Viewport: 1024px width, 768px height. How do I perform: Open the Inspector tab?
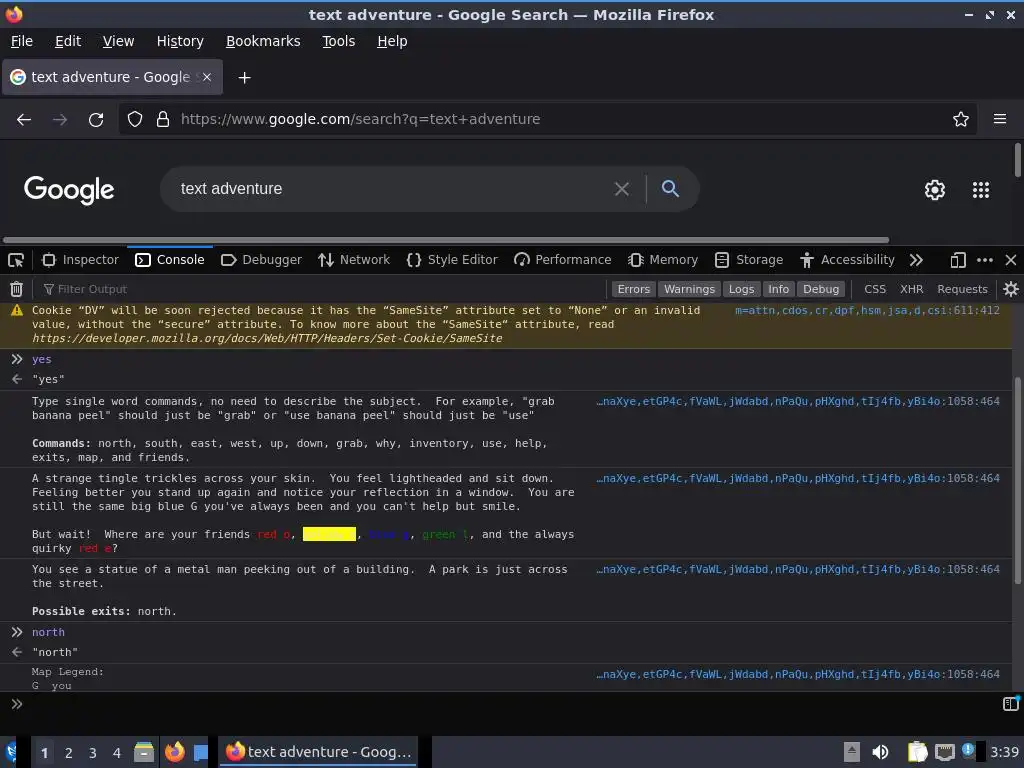(80, 260)
